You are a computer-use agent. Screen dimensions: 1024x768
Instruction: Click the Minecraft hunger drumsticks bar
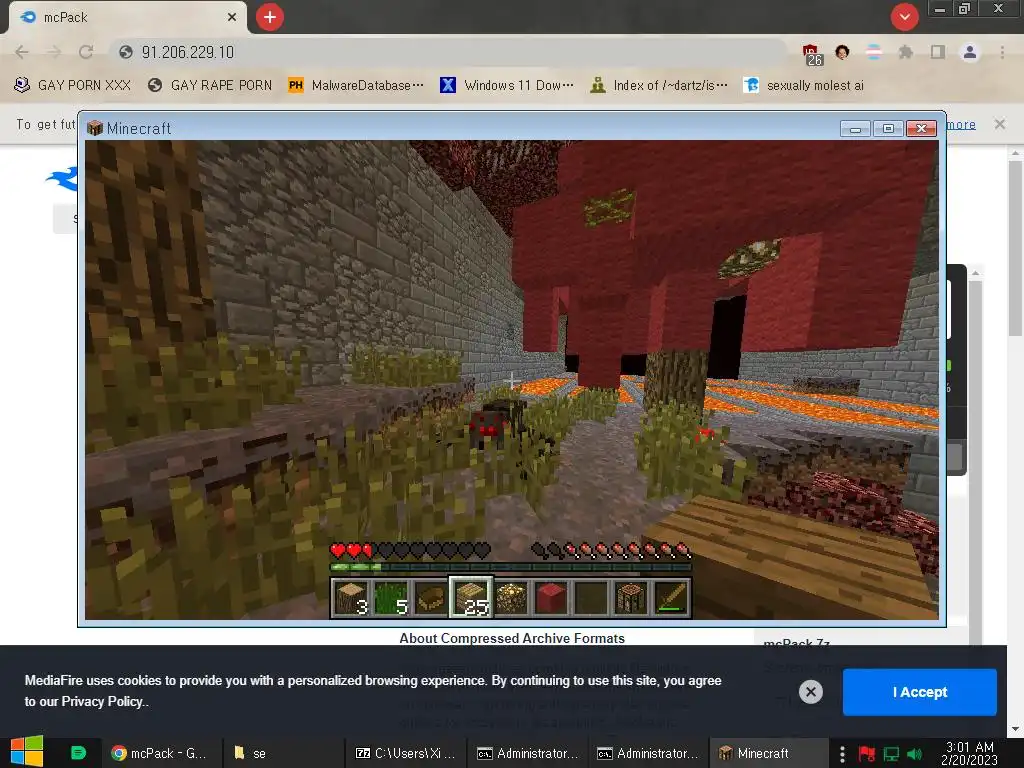(x=611, y=551)
